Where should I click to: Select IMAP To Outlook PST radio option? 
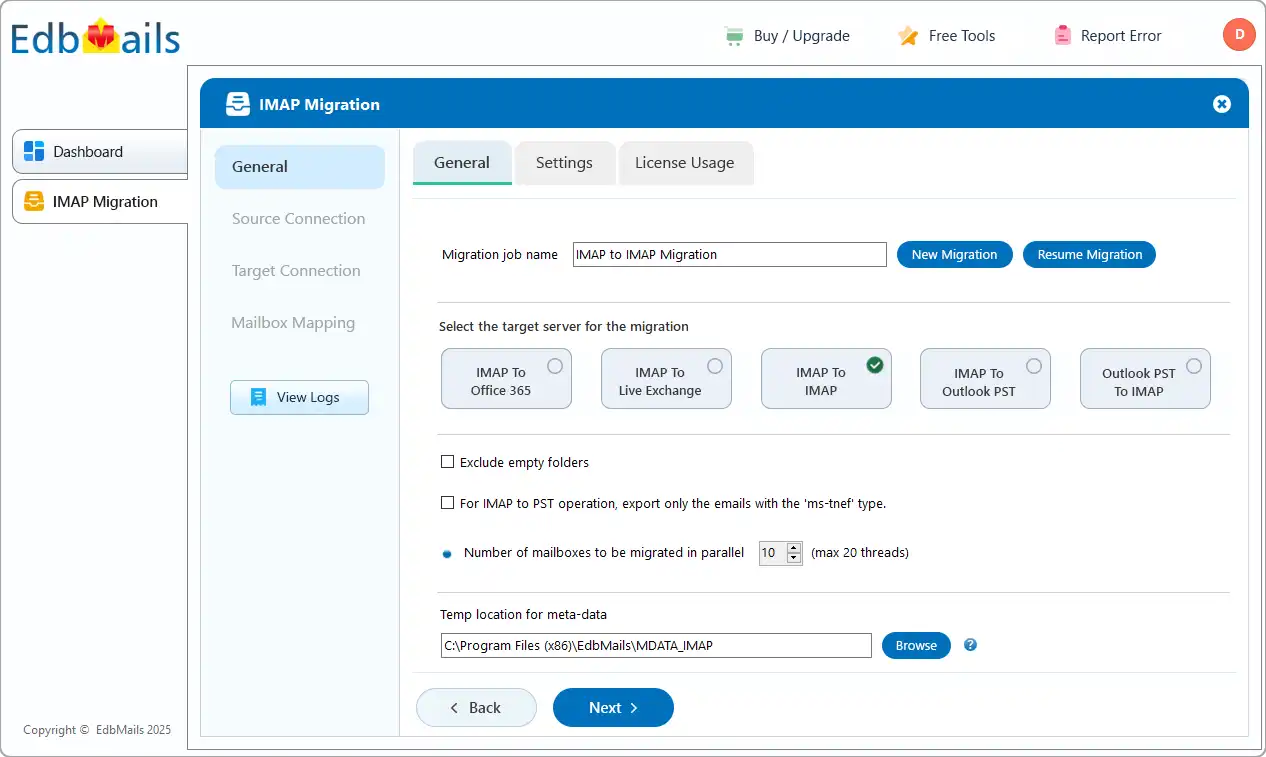[1034, 366]
